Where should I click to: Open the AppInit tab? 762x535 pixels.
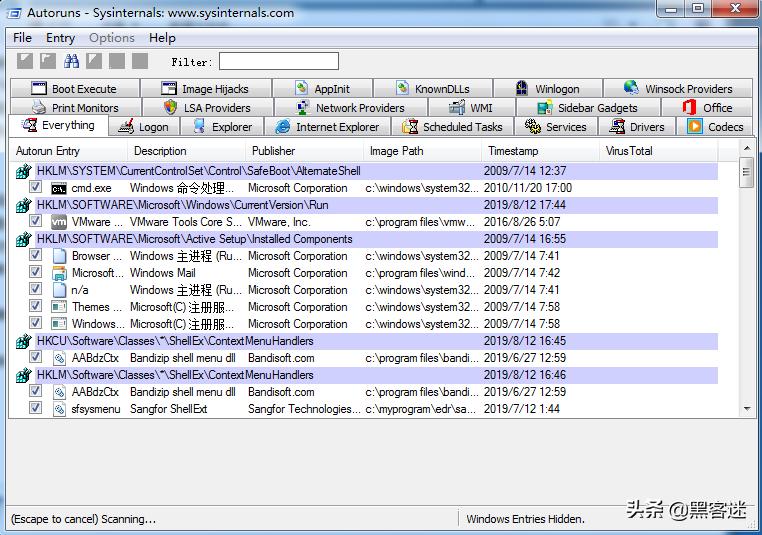click(323, 89)
